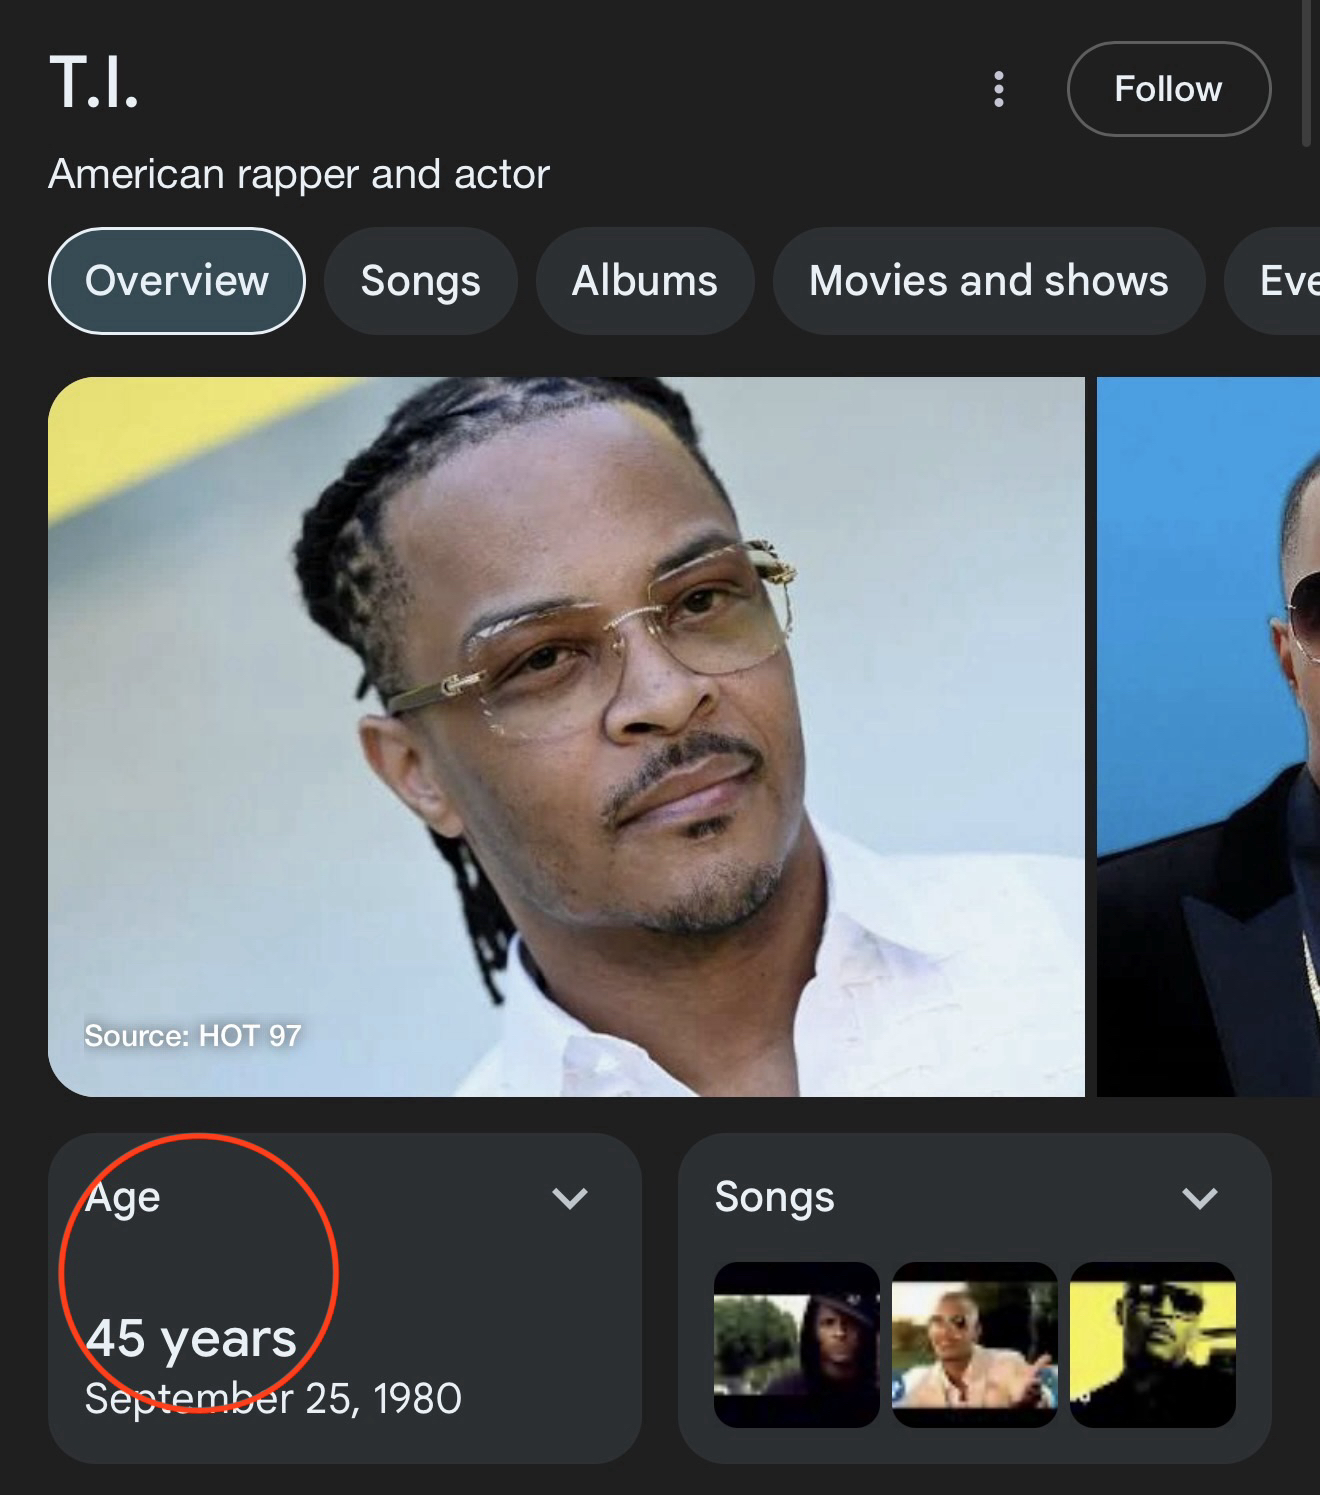Open the second photo with blue background
Screen dimensions: 1320x1495
click(x=1210, y=736)
